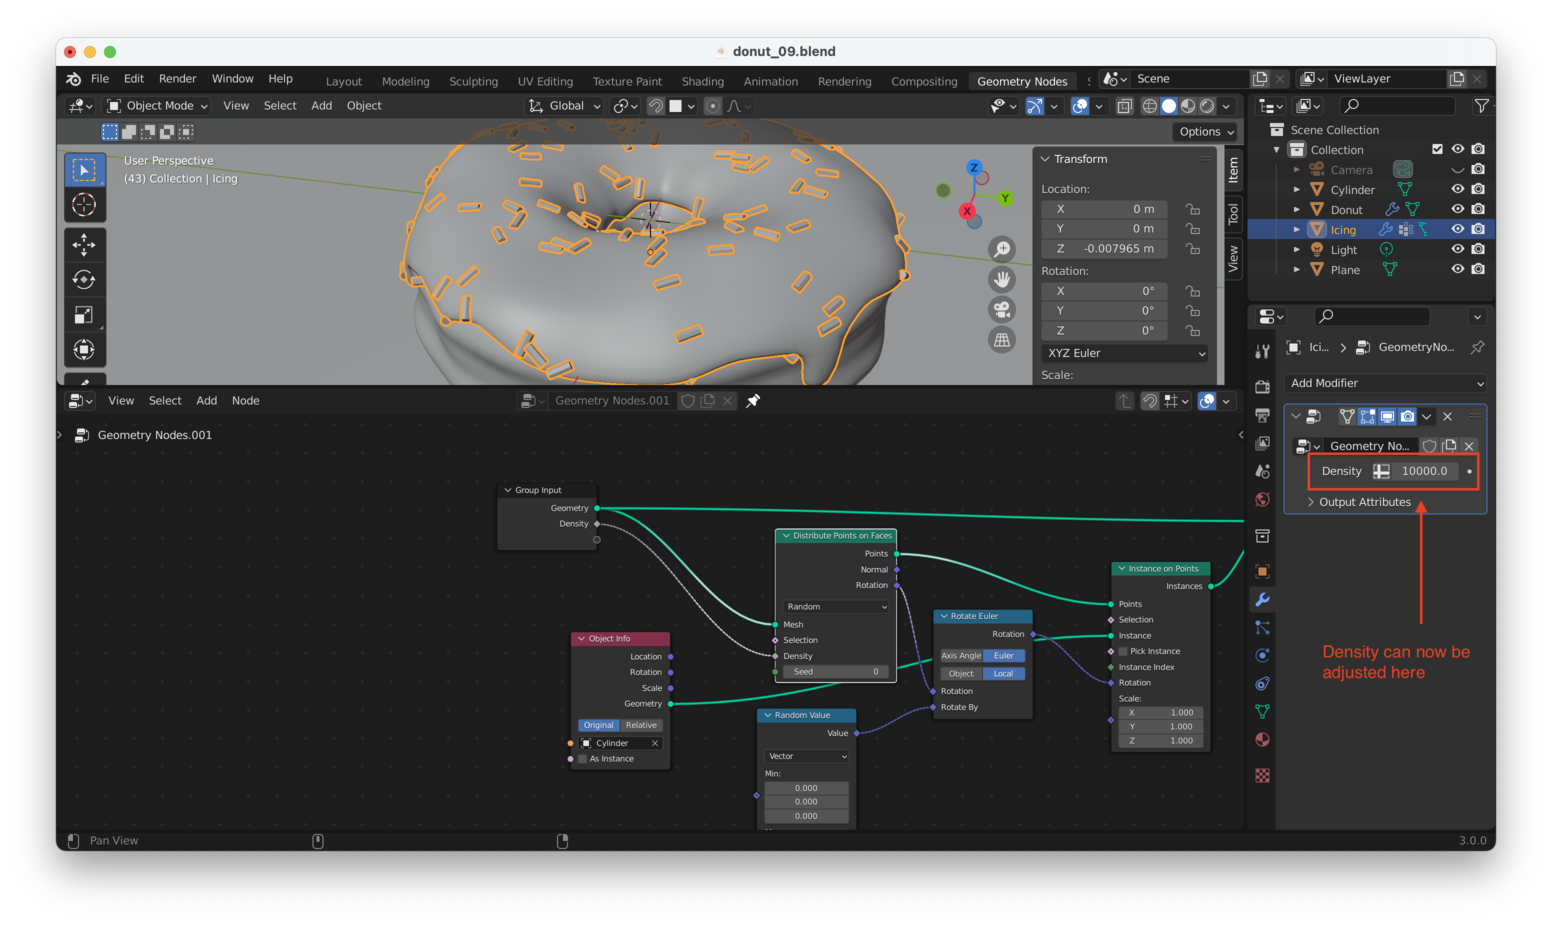Activate the Scale tool
The image size is (1552, 925).
[84, 314]
